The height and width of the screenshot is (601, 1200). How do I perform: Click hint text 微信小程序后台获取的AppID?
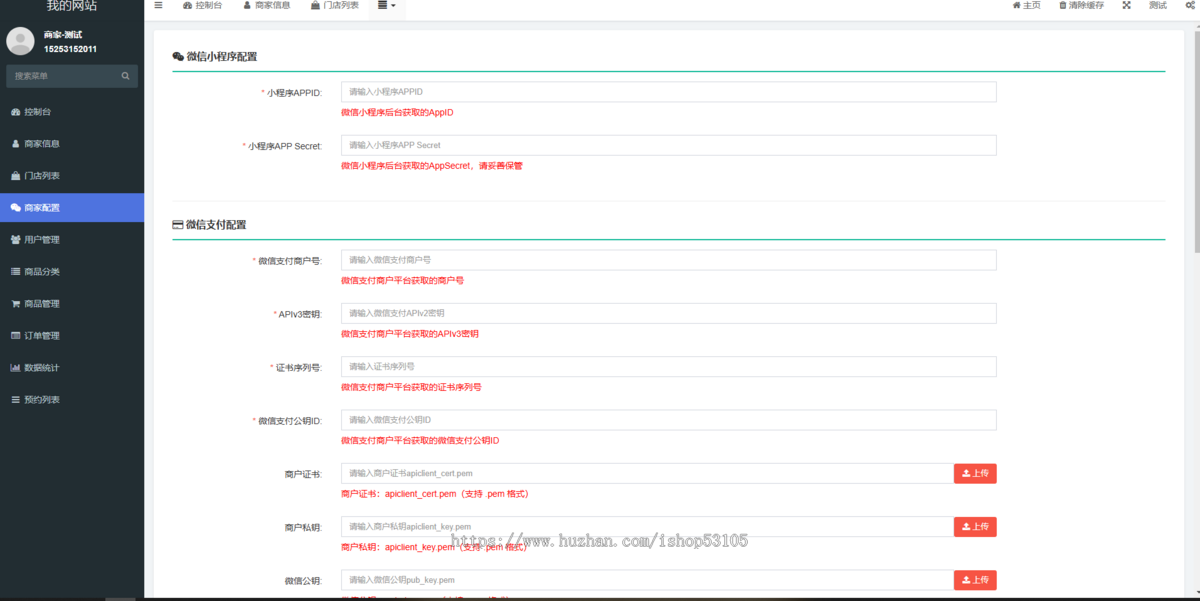click(397, 113)
